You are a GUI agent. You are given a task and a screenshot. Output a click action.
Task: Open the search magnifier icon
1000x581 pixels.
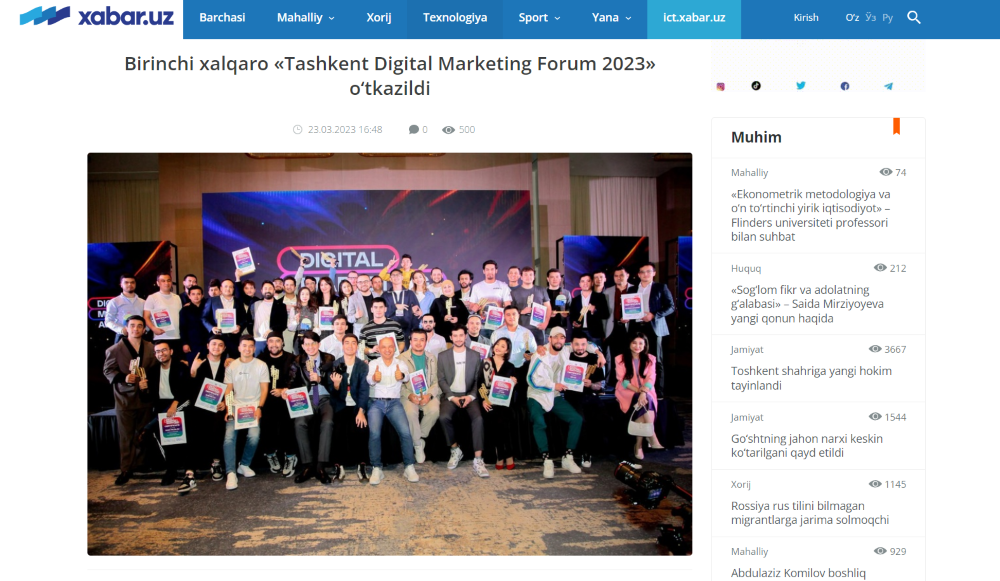point(913,18)
